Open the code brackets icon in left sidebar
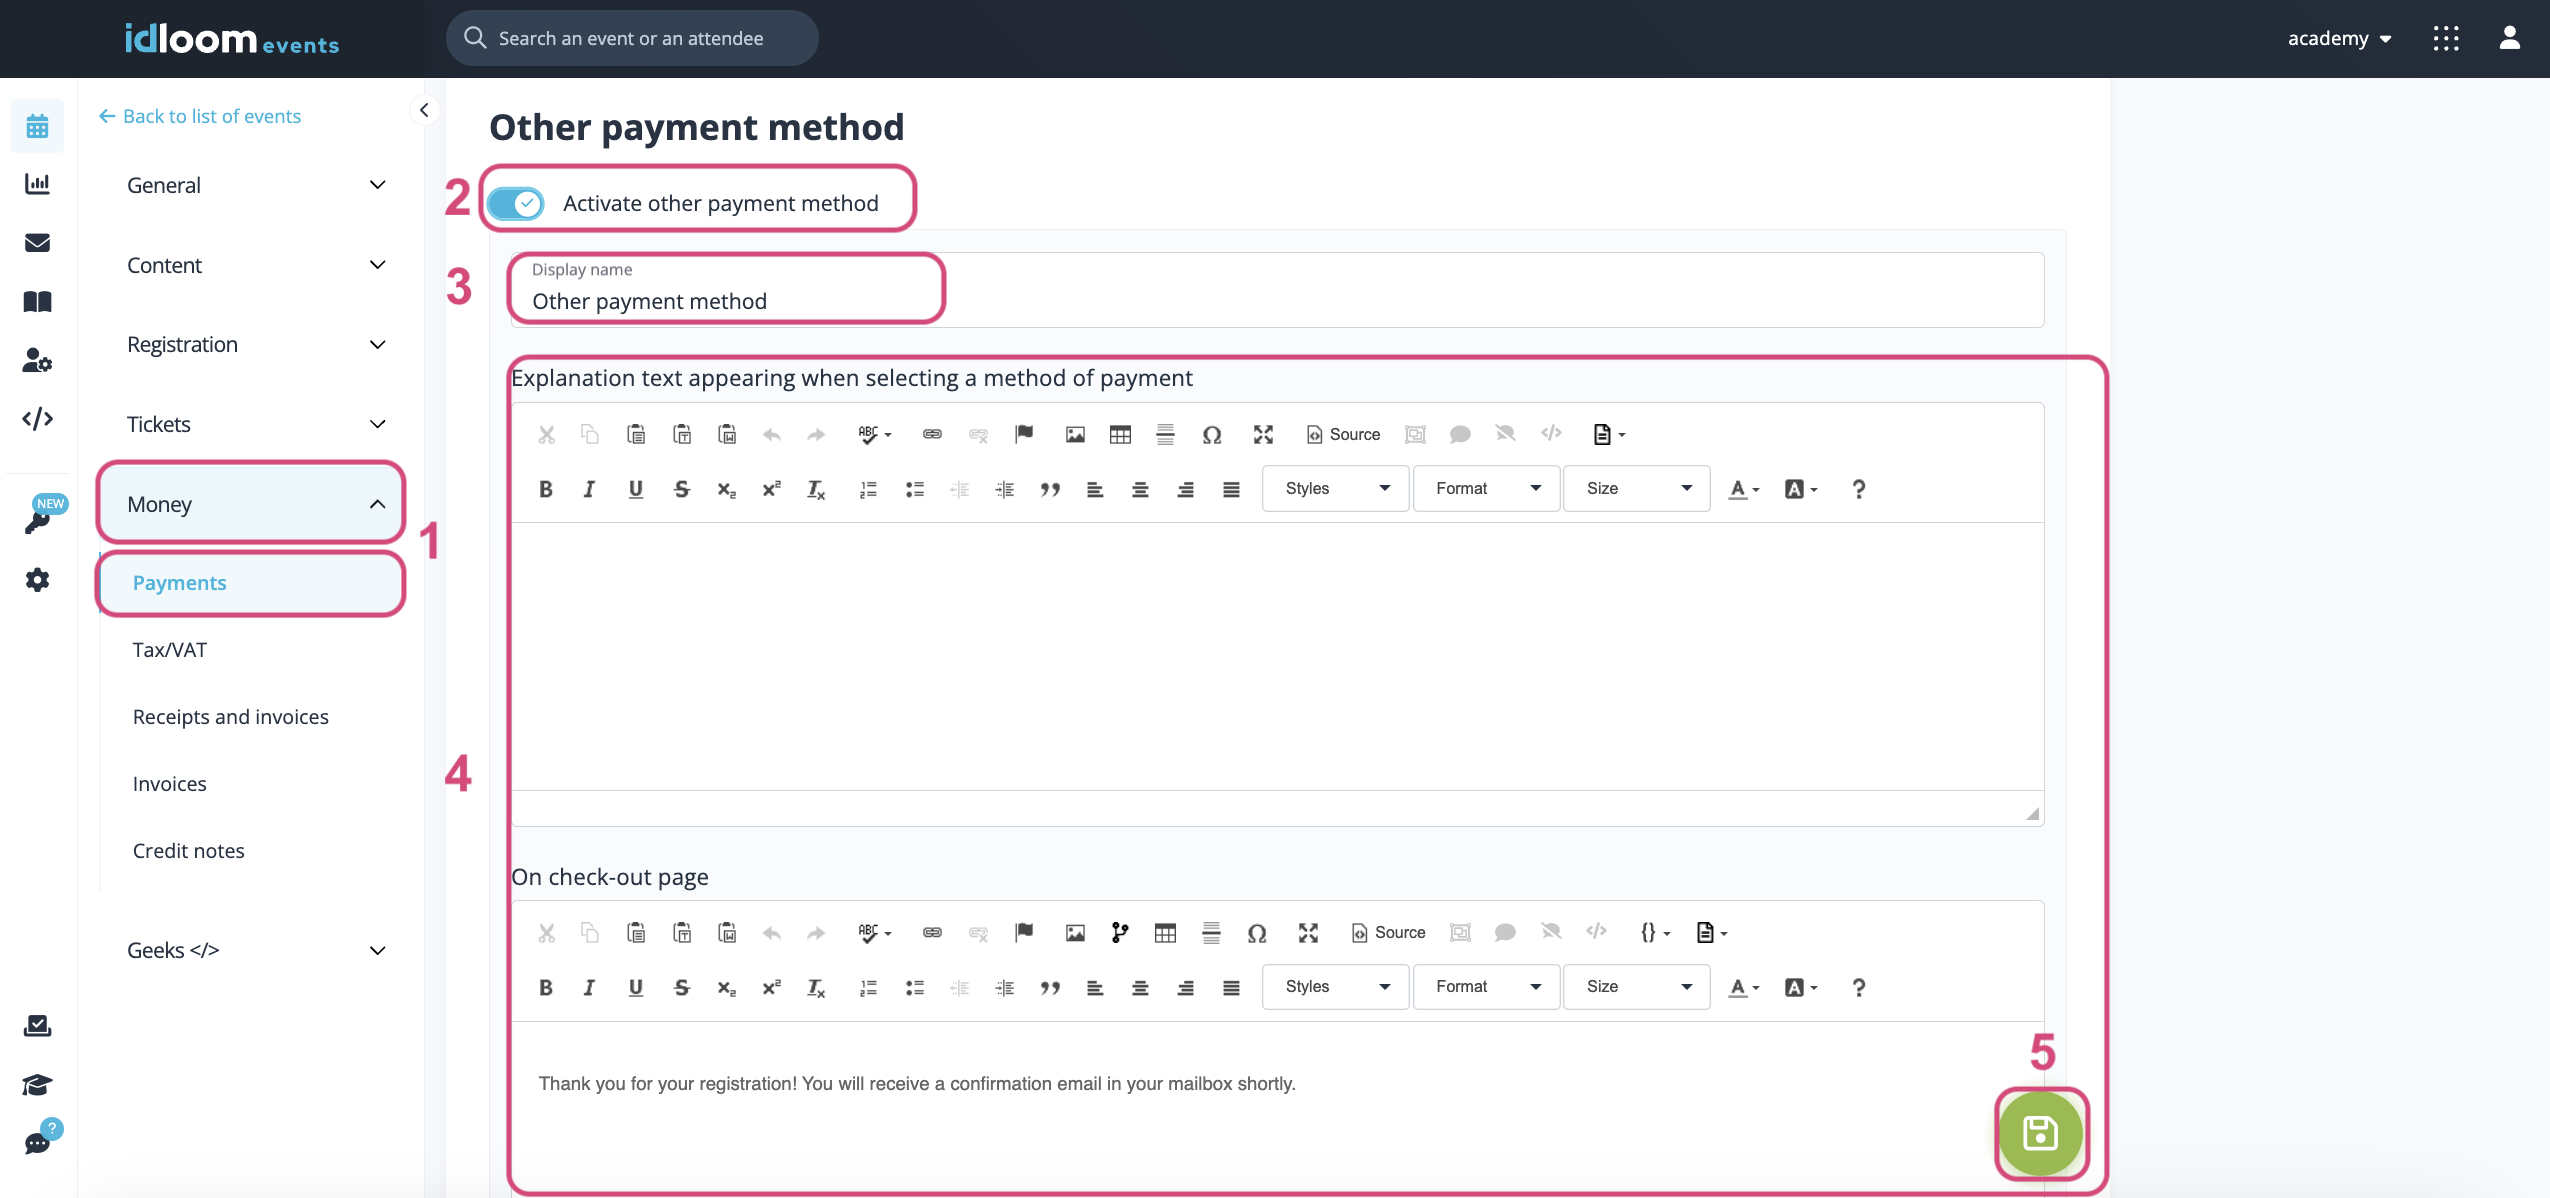This screenshot has height=1198, width=2550. [37, 419]
